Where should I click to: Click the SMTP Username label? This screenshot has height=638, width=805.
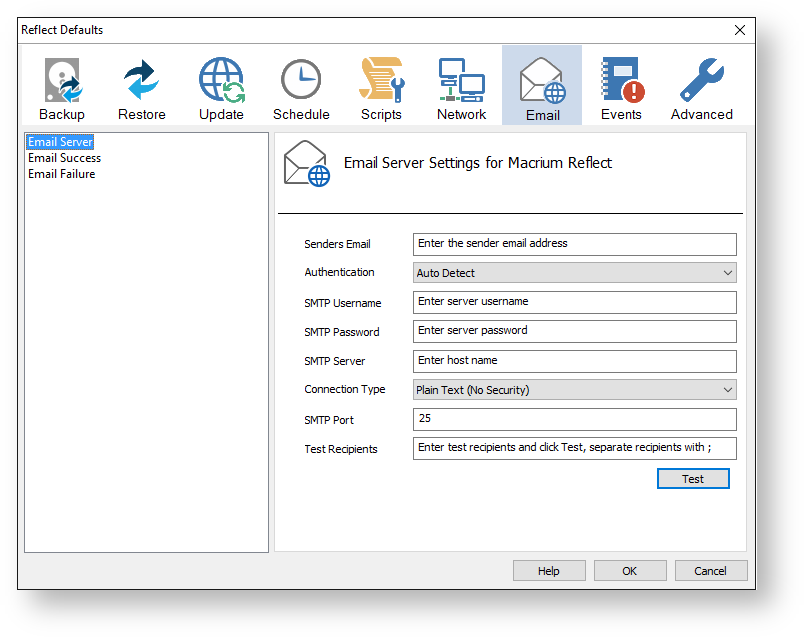click(x=342, y=303)
